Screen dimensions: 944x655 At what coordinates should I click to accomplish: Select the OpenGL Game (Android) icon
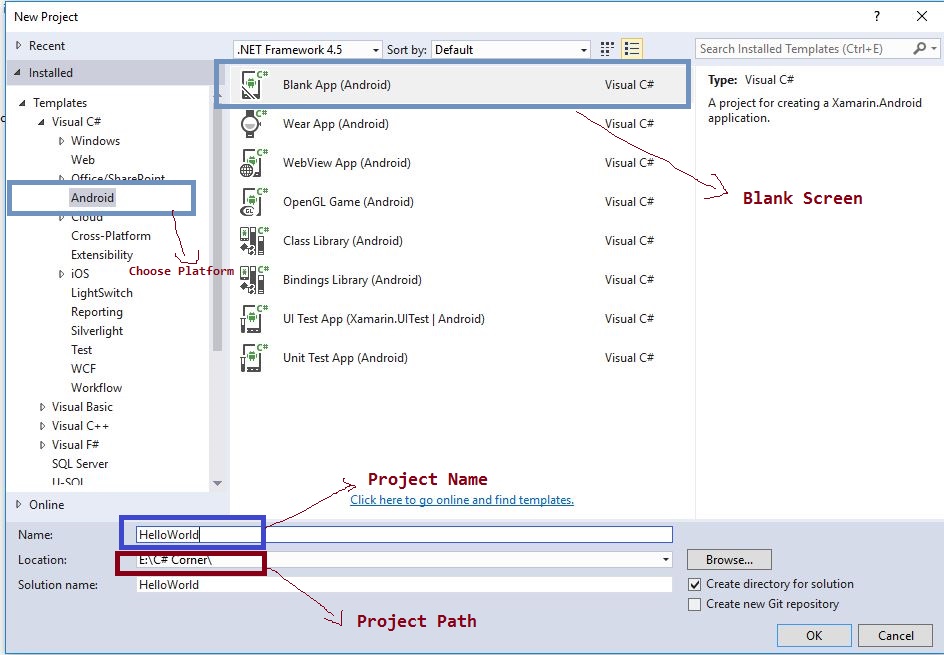tap(254, 202)
